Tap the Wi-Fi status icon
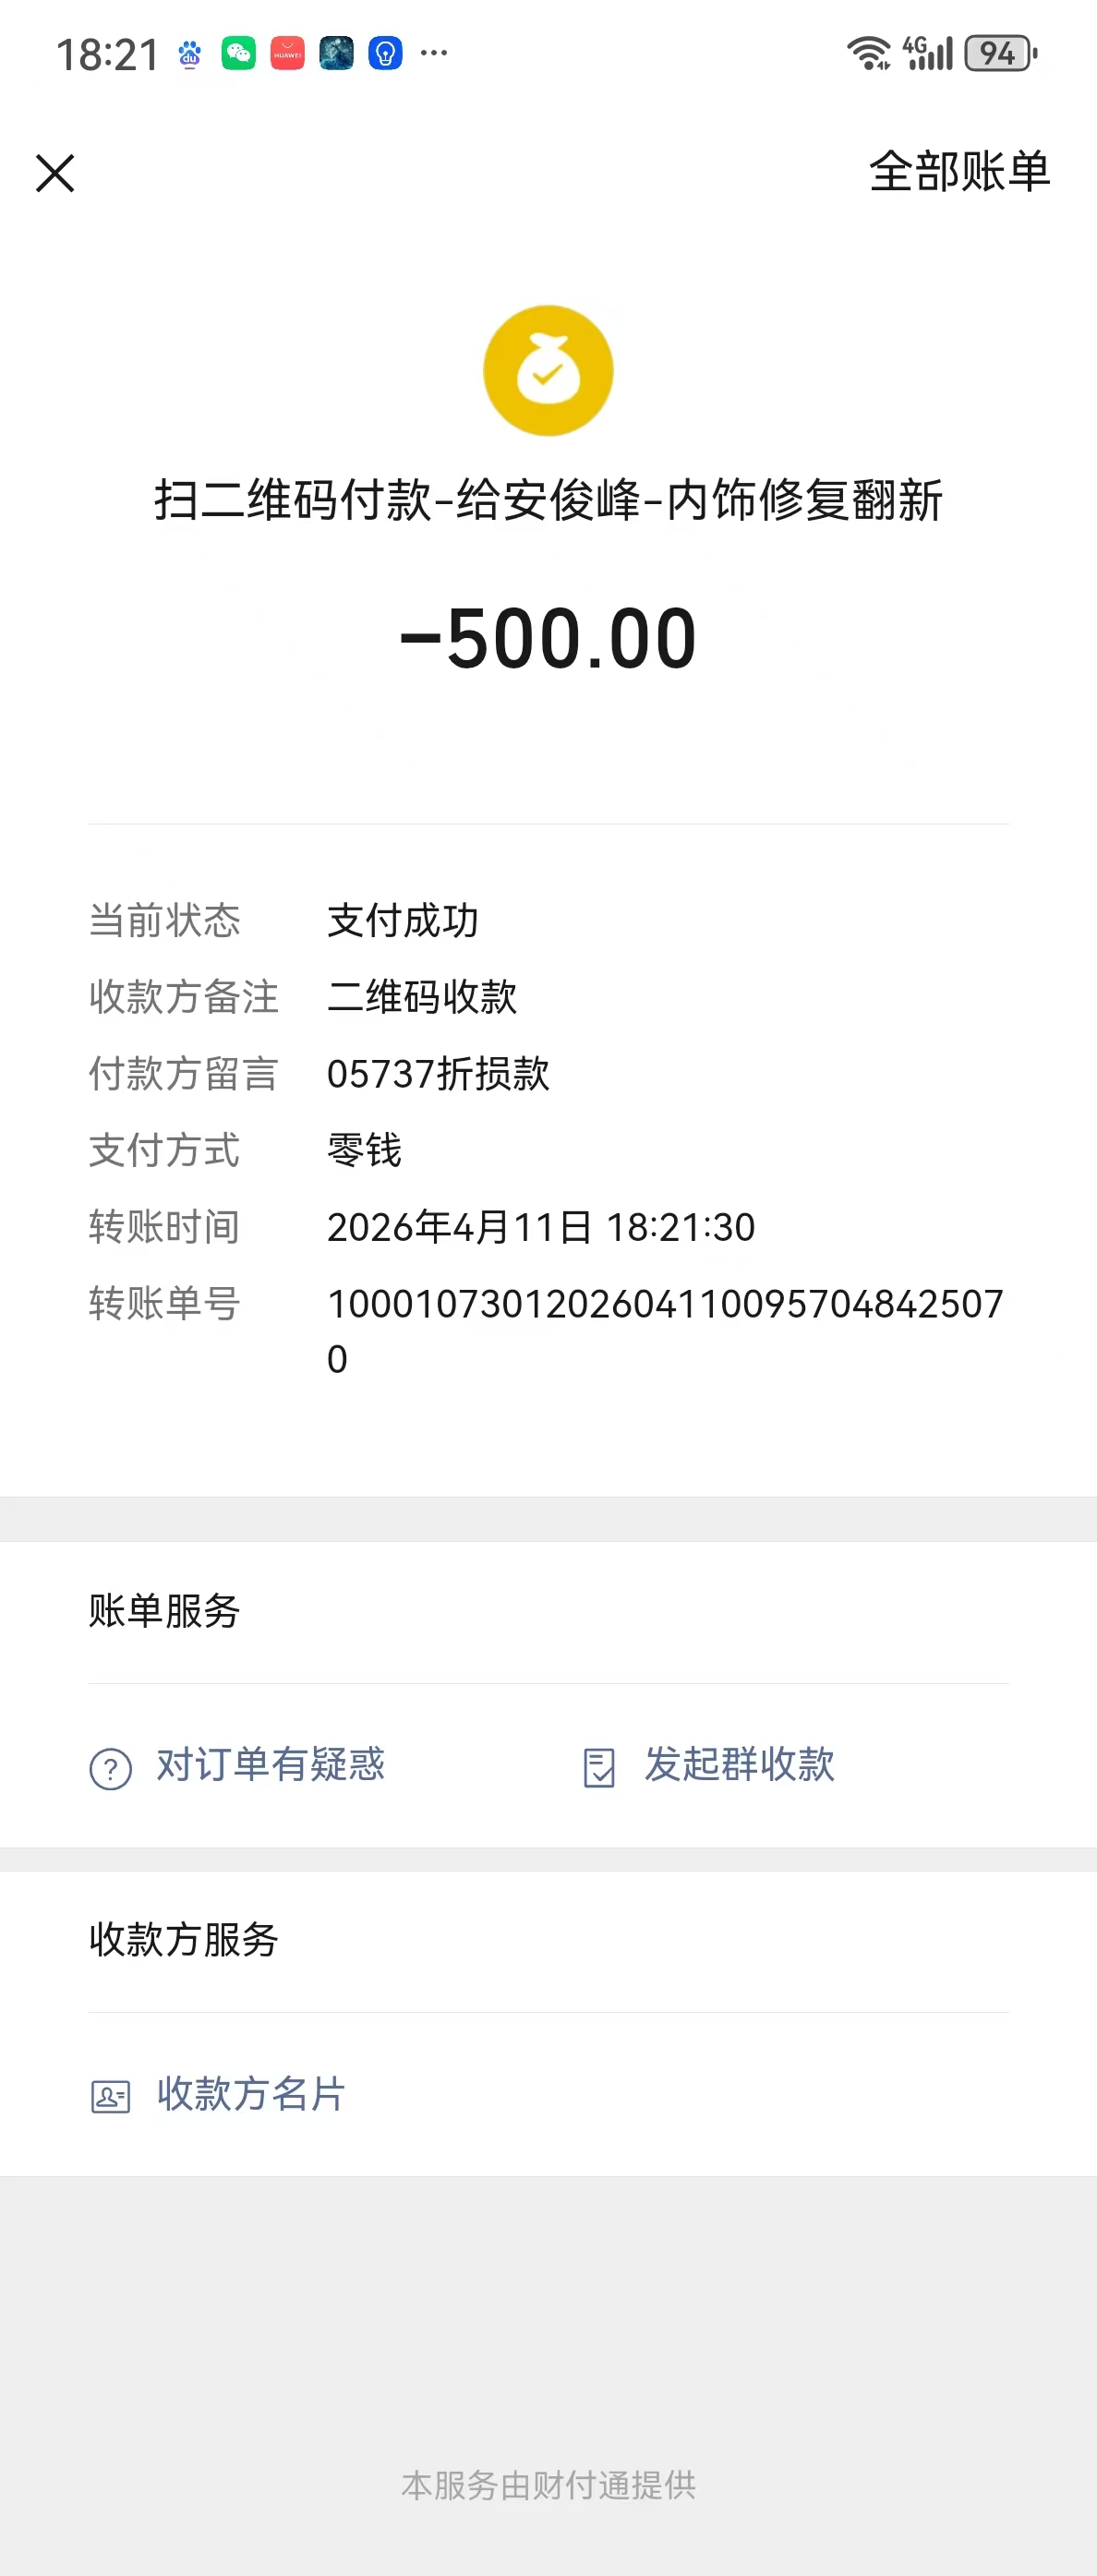The height and width of the screenshot is (2576, 1097). click(x=868, y=53)
